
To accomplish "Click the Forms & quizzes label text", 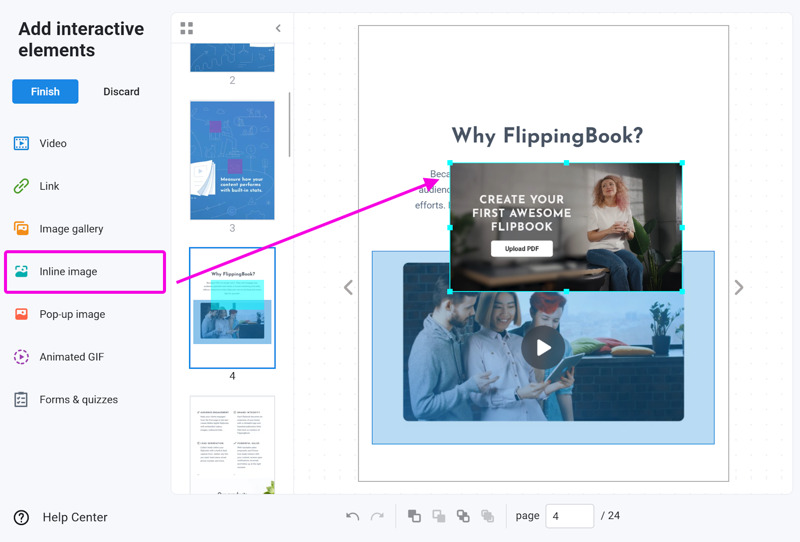I will (x=79, y=400).
